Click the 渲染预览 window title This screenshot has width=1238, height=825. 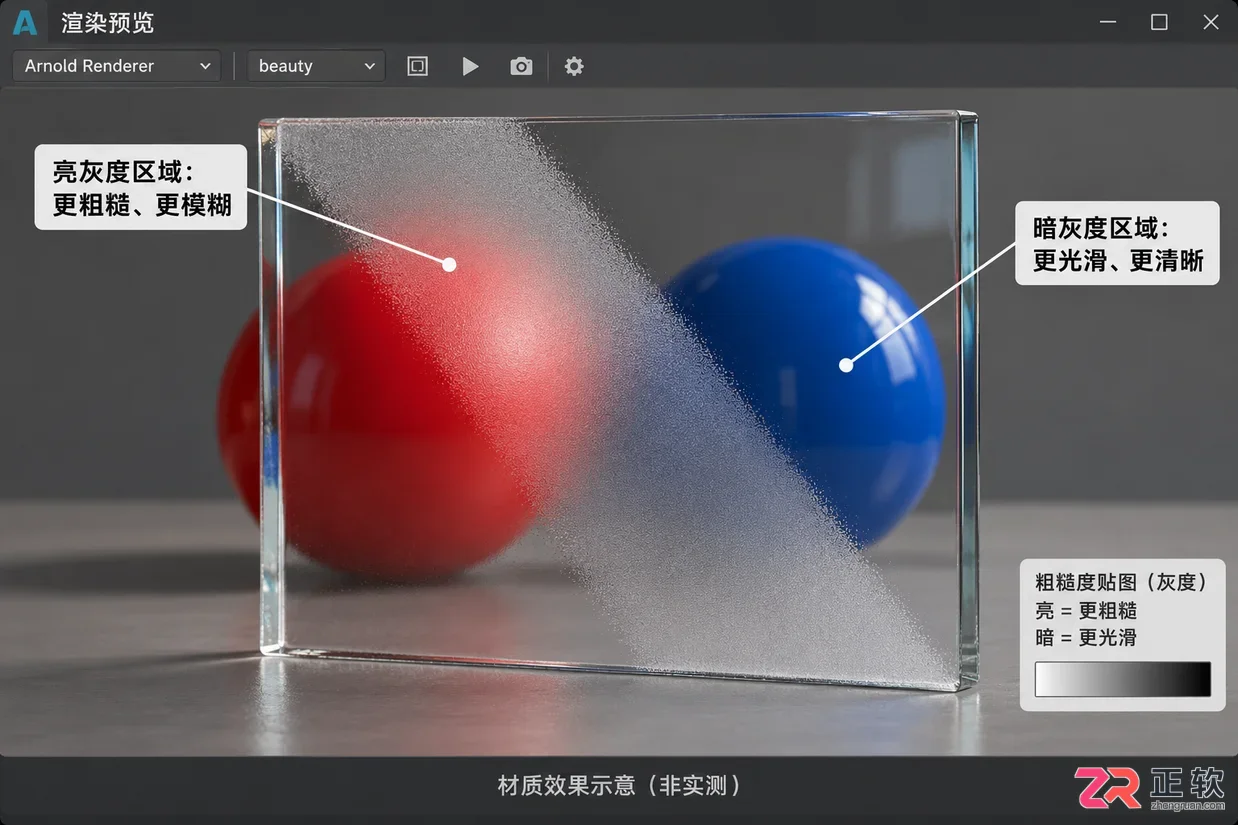click(108, 23)
